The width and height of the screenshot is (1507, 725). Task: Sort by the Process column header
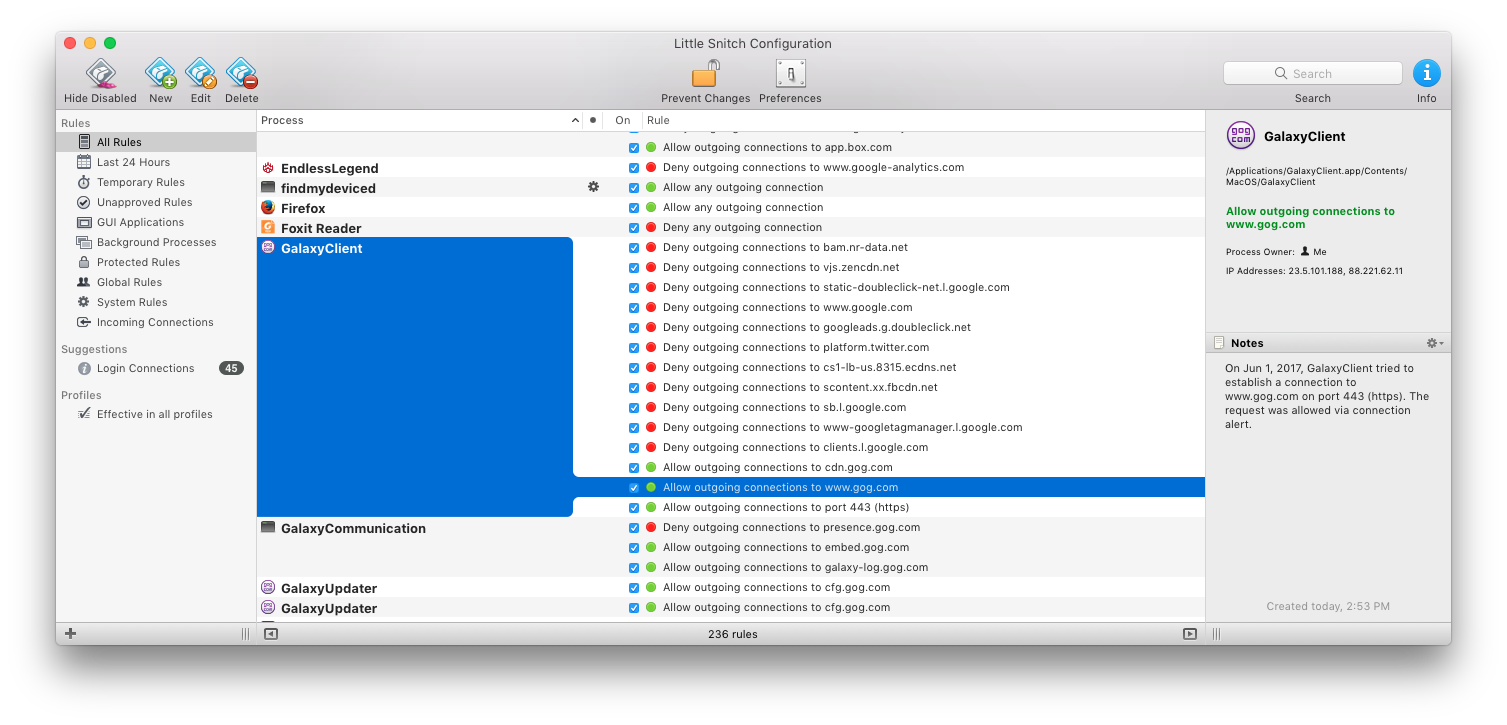[419, 120]
